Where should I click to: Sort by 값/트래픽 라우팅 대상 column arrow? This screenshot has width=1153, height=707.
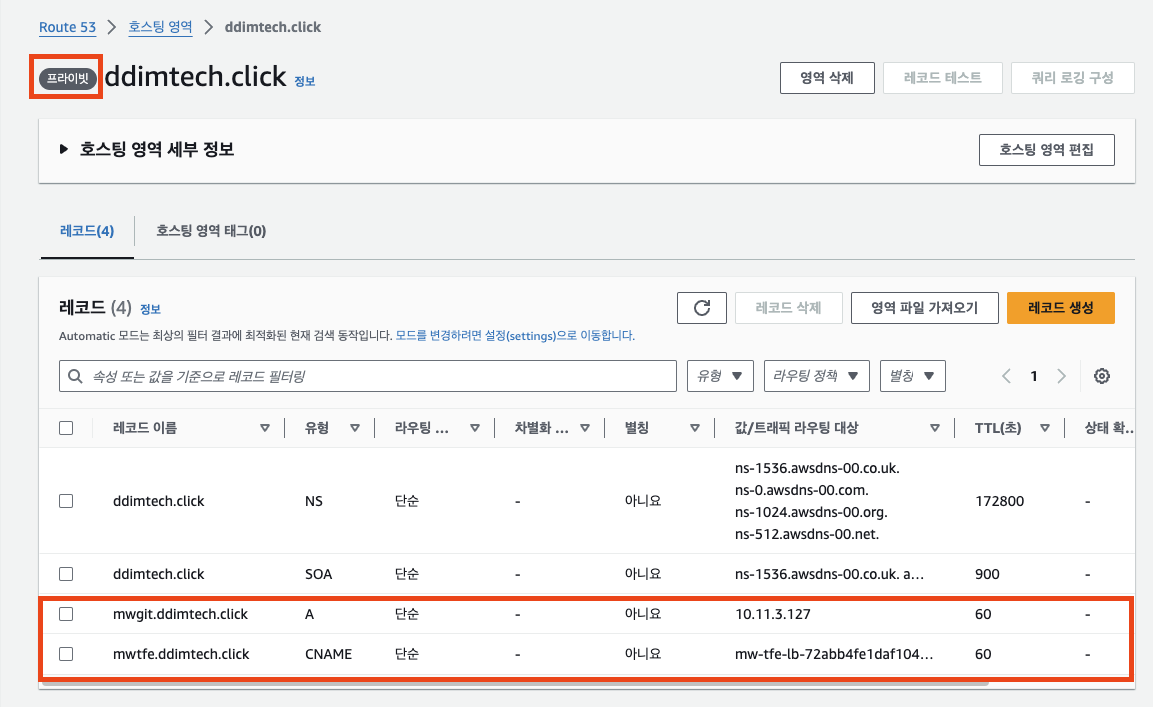935,428
